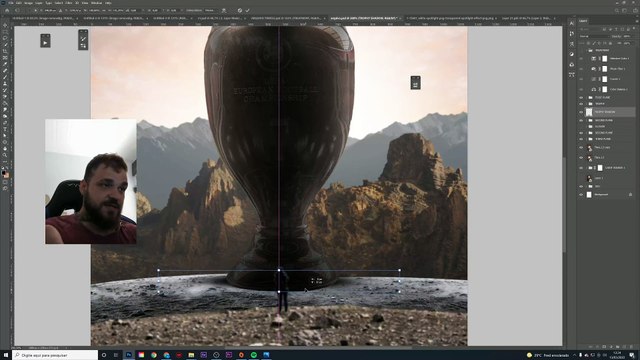Hide the Flara_L2 copy layer
640x360 pixels.
pyautogui.click(x=581, y=147)
